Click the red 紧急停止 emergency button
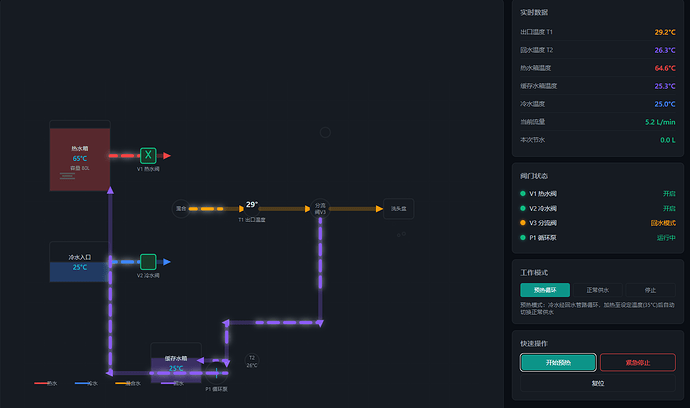690x408 pixels. point(638,363)
